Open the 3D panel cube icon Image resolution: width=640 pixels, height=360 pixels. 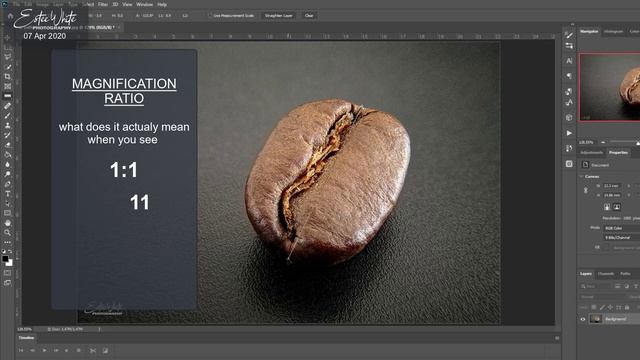click(x=569, y=118)
